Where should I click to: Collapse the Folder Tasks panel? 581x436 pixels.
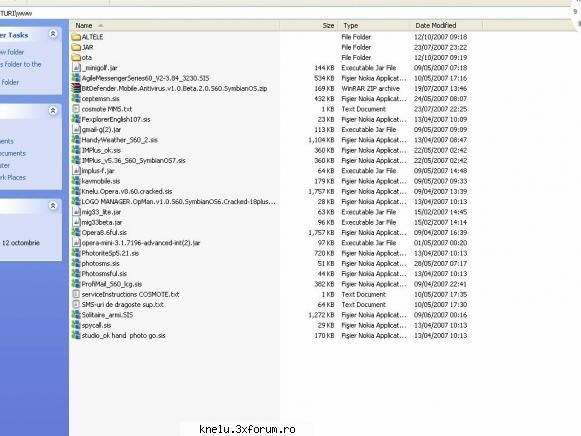pyautogui.click(x=53, y=34)
